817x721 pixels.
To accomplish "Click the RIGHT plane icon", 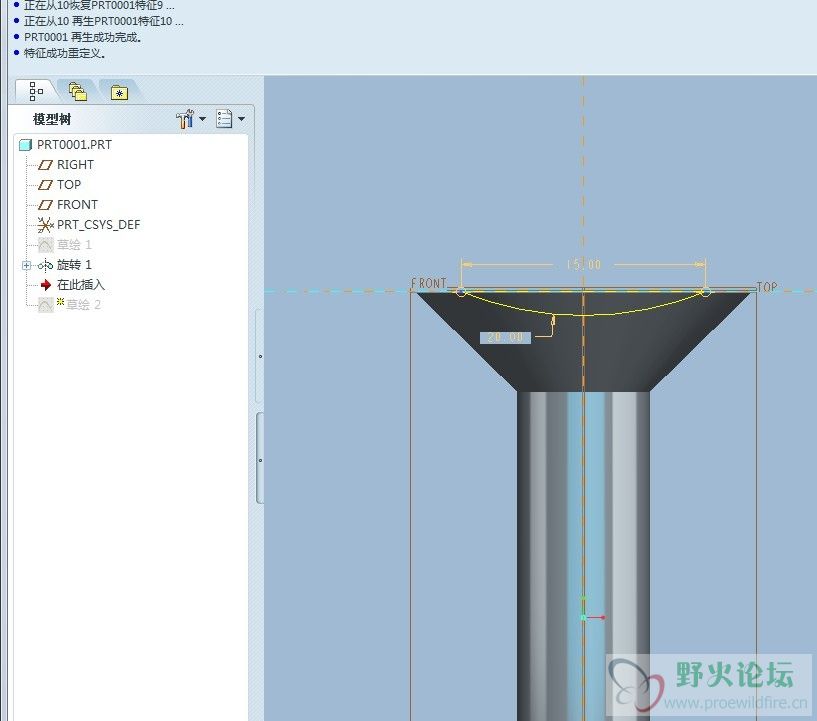I will 45,165.
